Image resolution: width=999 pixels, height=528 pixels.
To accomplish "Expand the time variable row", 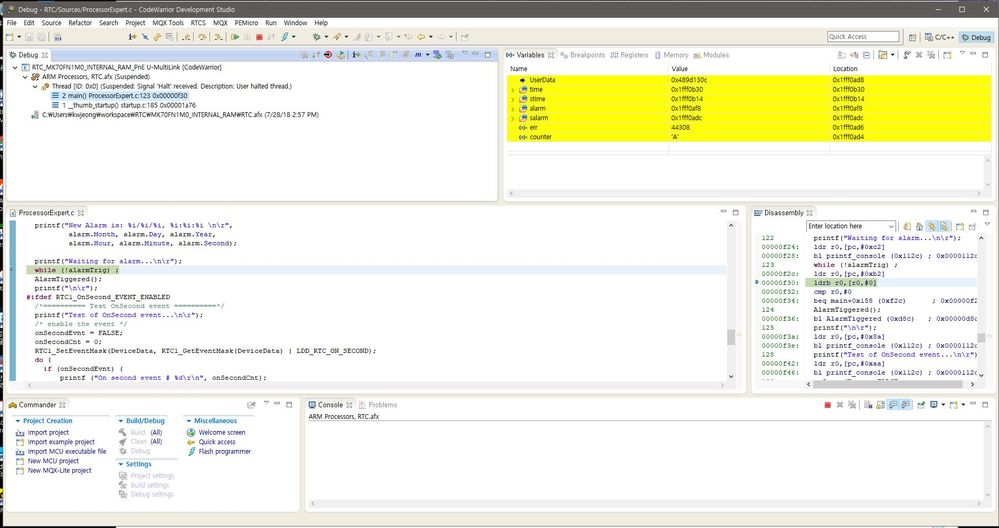I will click(x=513, y=90).
